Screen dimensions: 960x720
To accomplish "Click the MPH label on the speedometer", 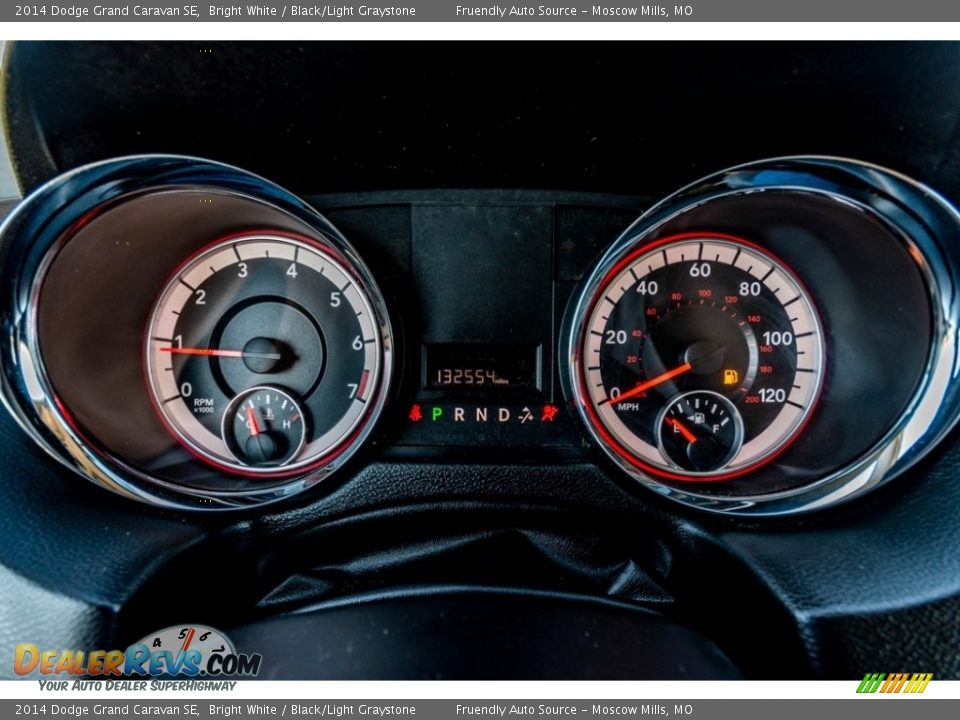I will pos(628,407).
